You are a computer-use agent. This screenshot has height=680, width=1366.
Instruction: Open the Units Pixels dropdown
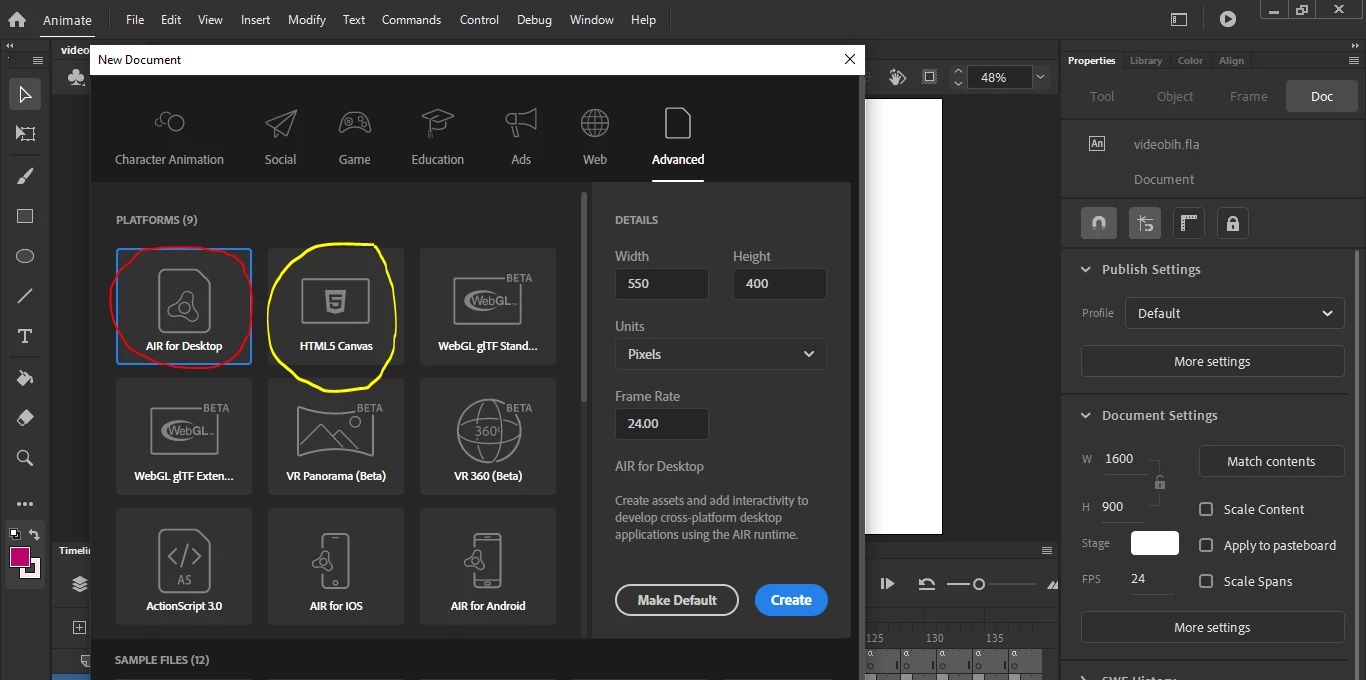pyautogui.click(x=721, y=354)
